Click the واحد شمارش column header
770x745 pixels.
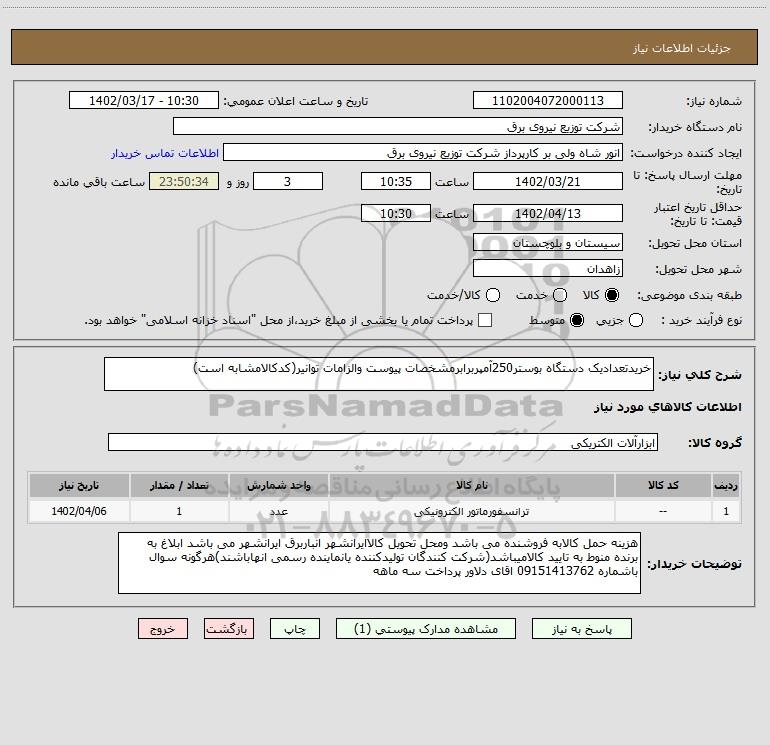point(278,485)
